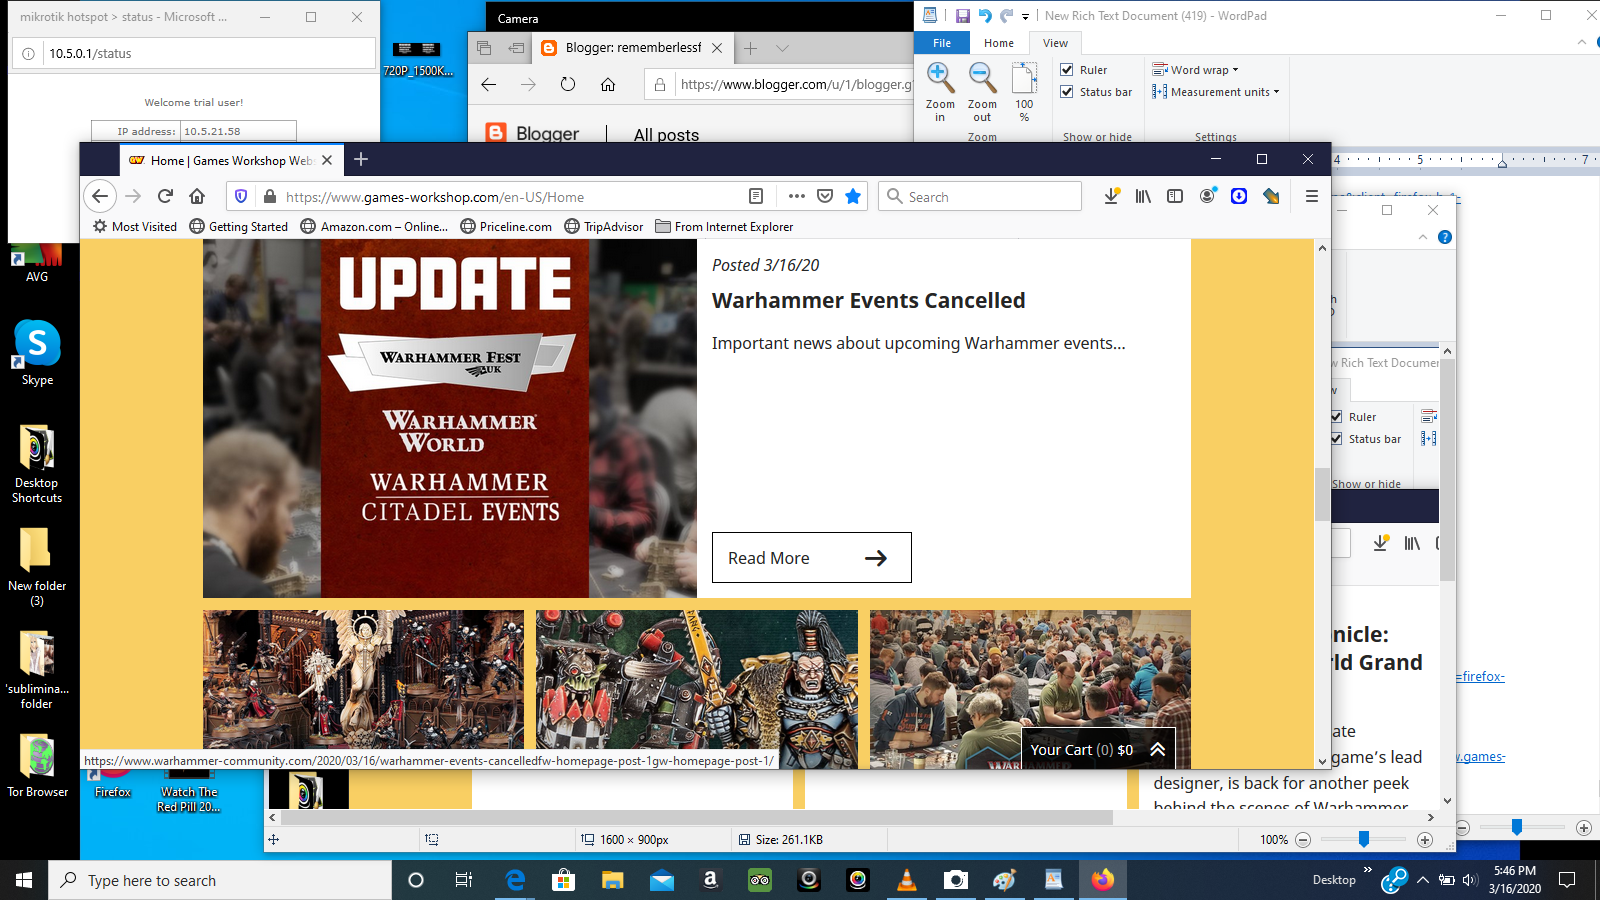
Task: Switch to the WordPad Home tab
Action: point(999,43)
